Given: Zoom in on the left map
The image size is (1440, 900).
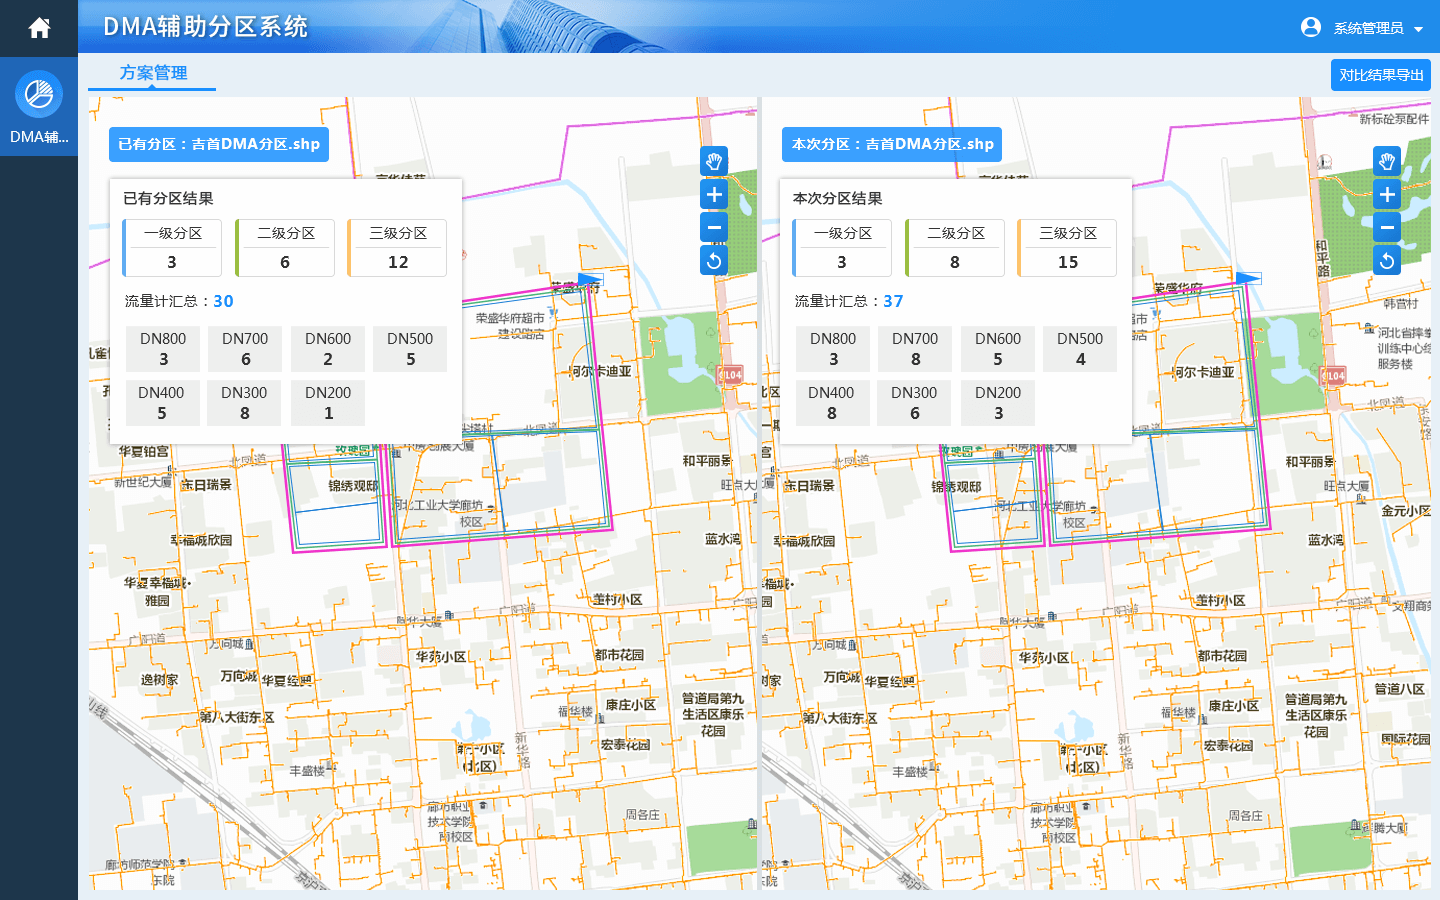Looking at the screenshot, I should coord(714,195).
